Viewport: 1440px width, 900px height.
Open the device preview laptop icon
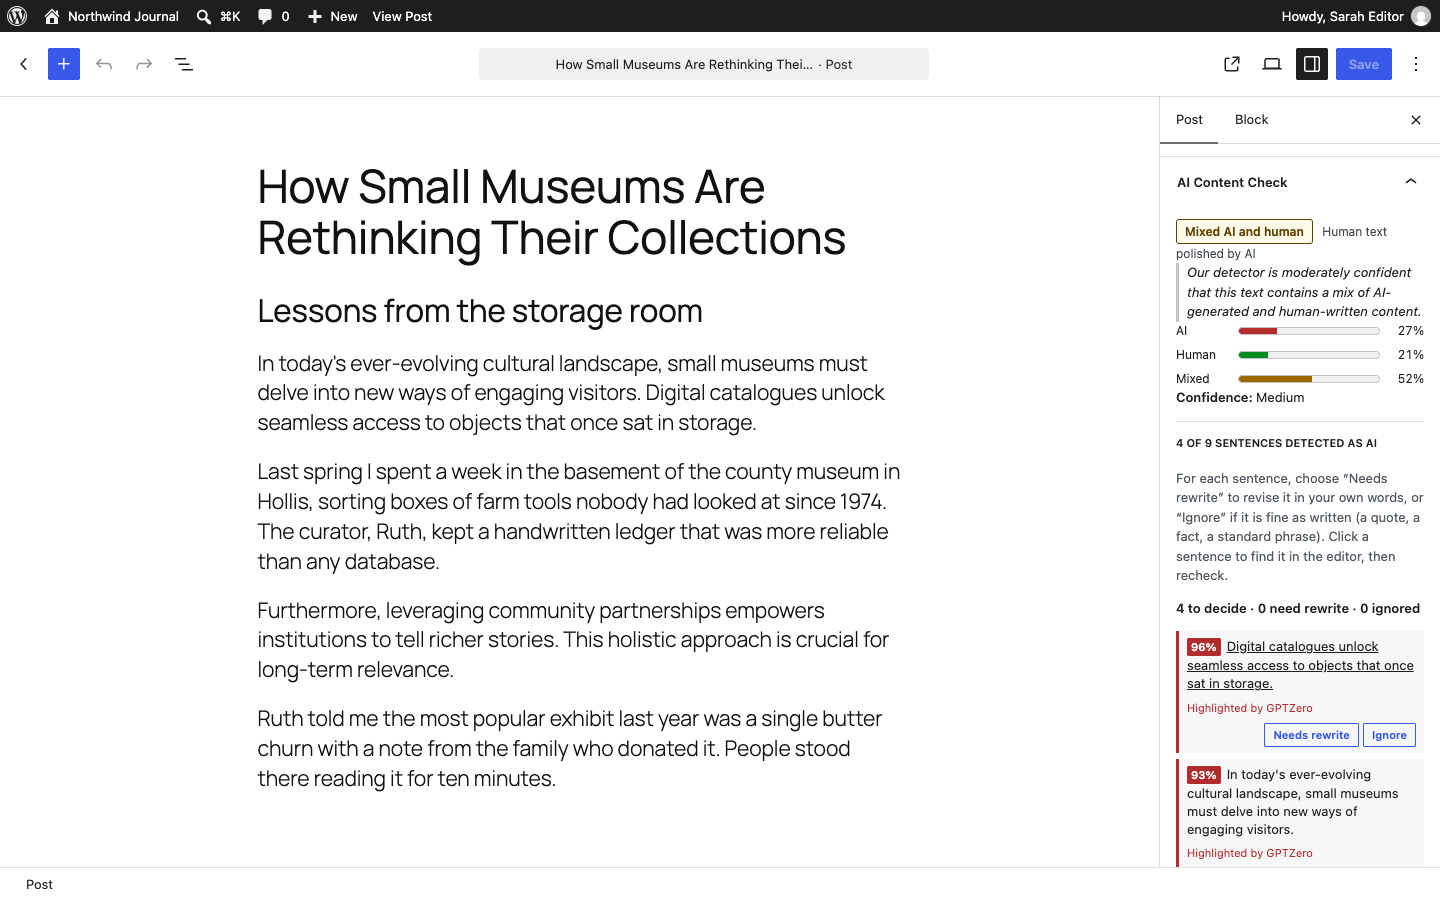(1272, 64)
